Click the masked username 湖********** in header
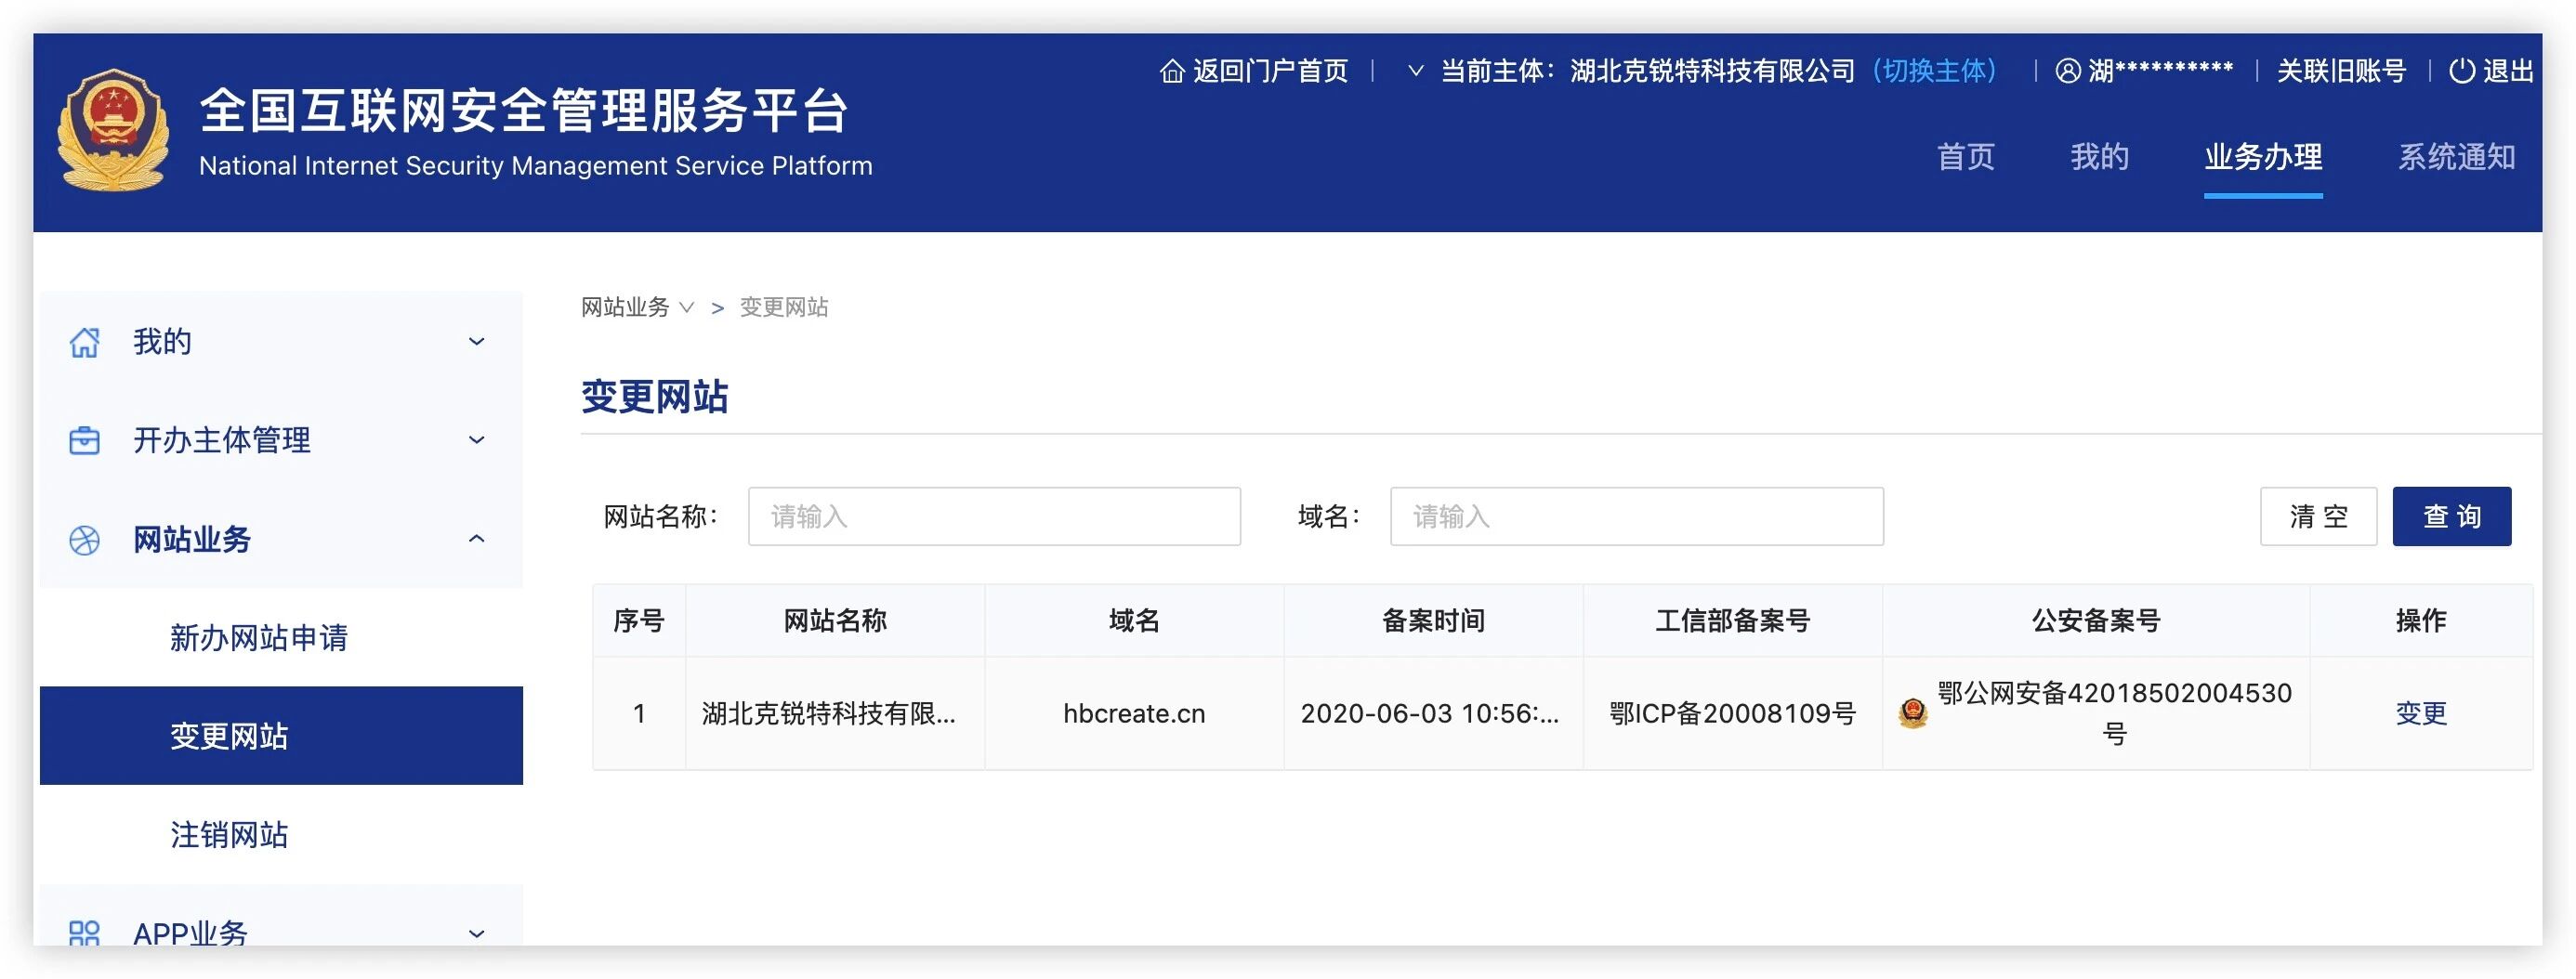2576x979 pixels. [2160, 71]
